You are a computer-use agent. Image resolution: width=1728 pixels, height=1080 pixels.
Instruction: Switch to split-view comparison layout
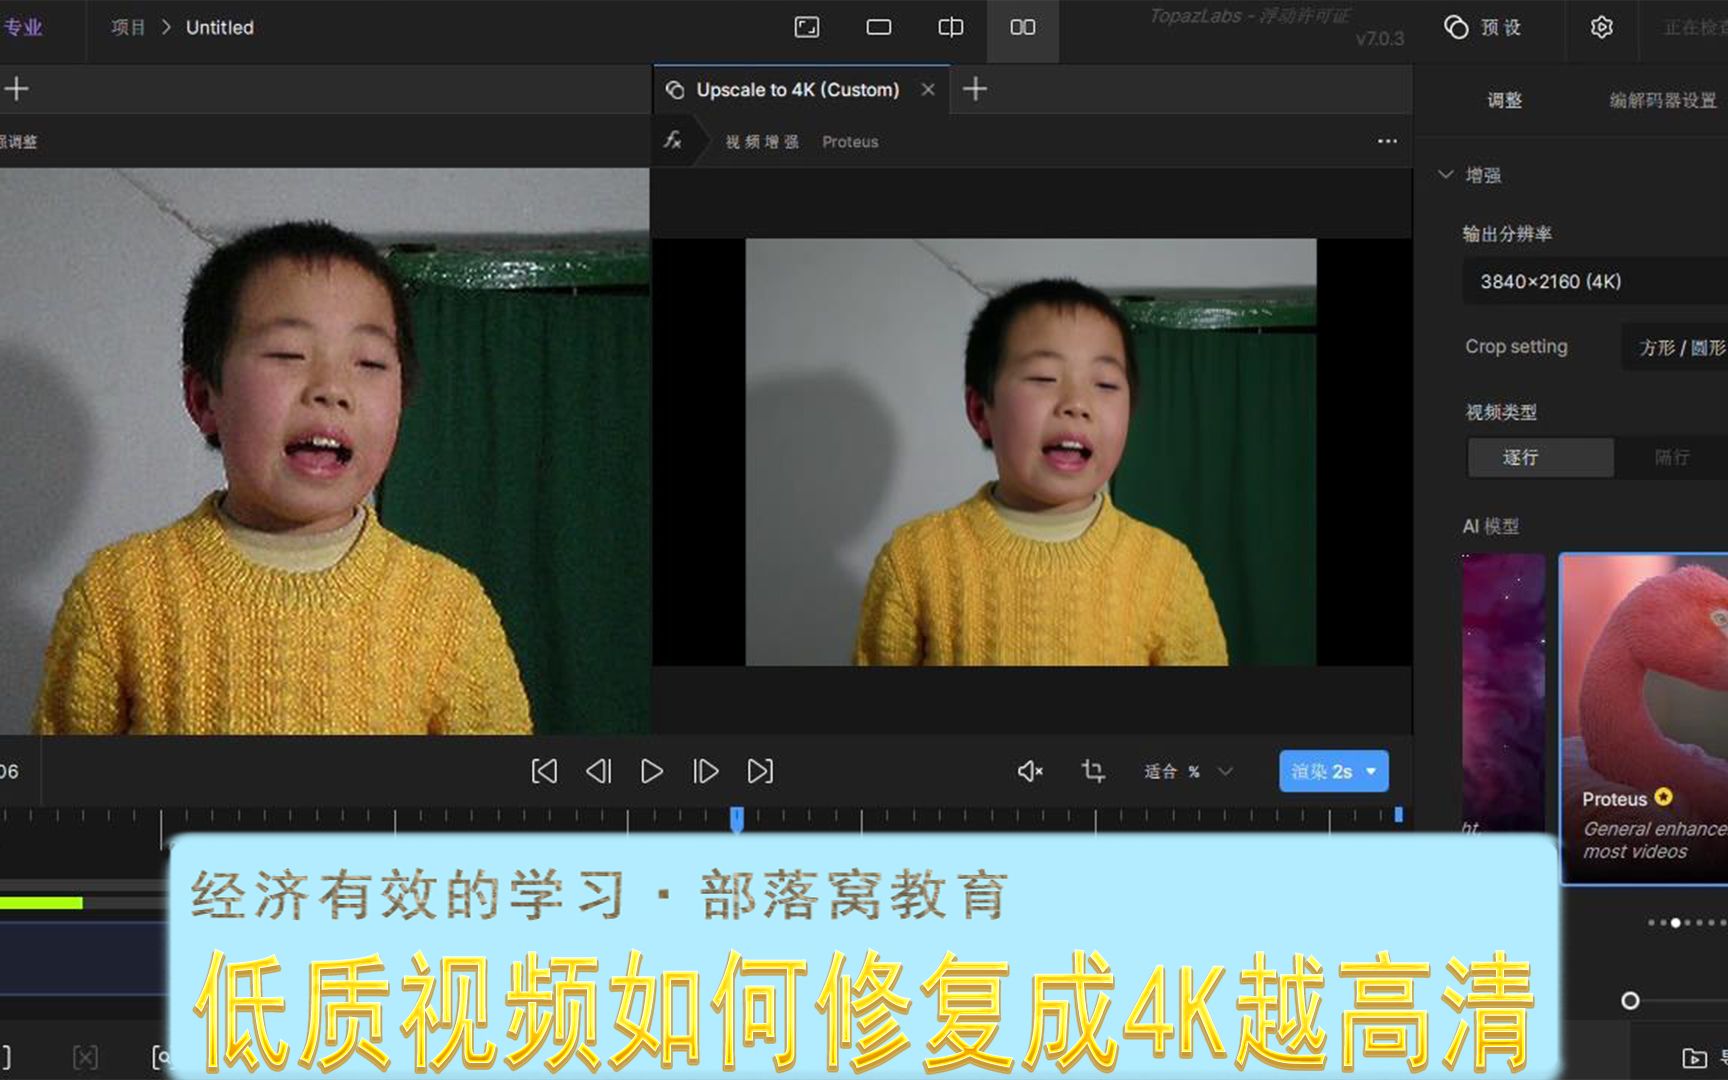tap(950, 27)
